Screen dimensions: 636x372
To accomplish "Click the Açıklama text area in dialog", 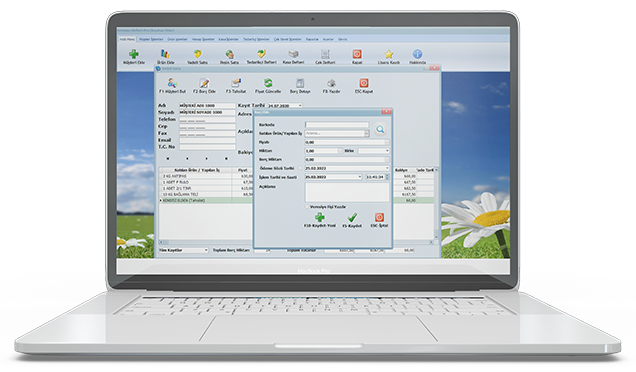I will click(x=347, y=192).
